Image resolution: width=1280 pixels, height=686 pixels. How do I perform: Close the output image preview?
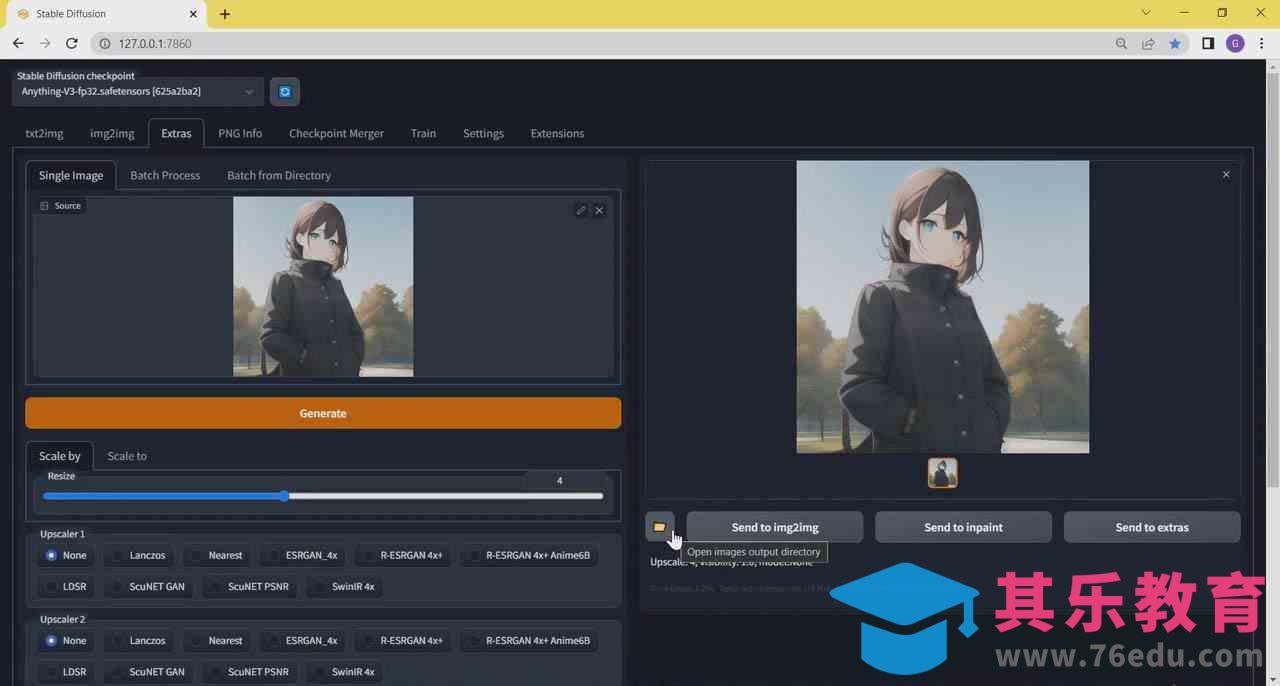1226,175
